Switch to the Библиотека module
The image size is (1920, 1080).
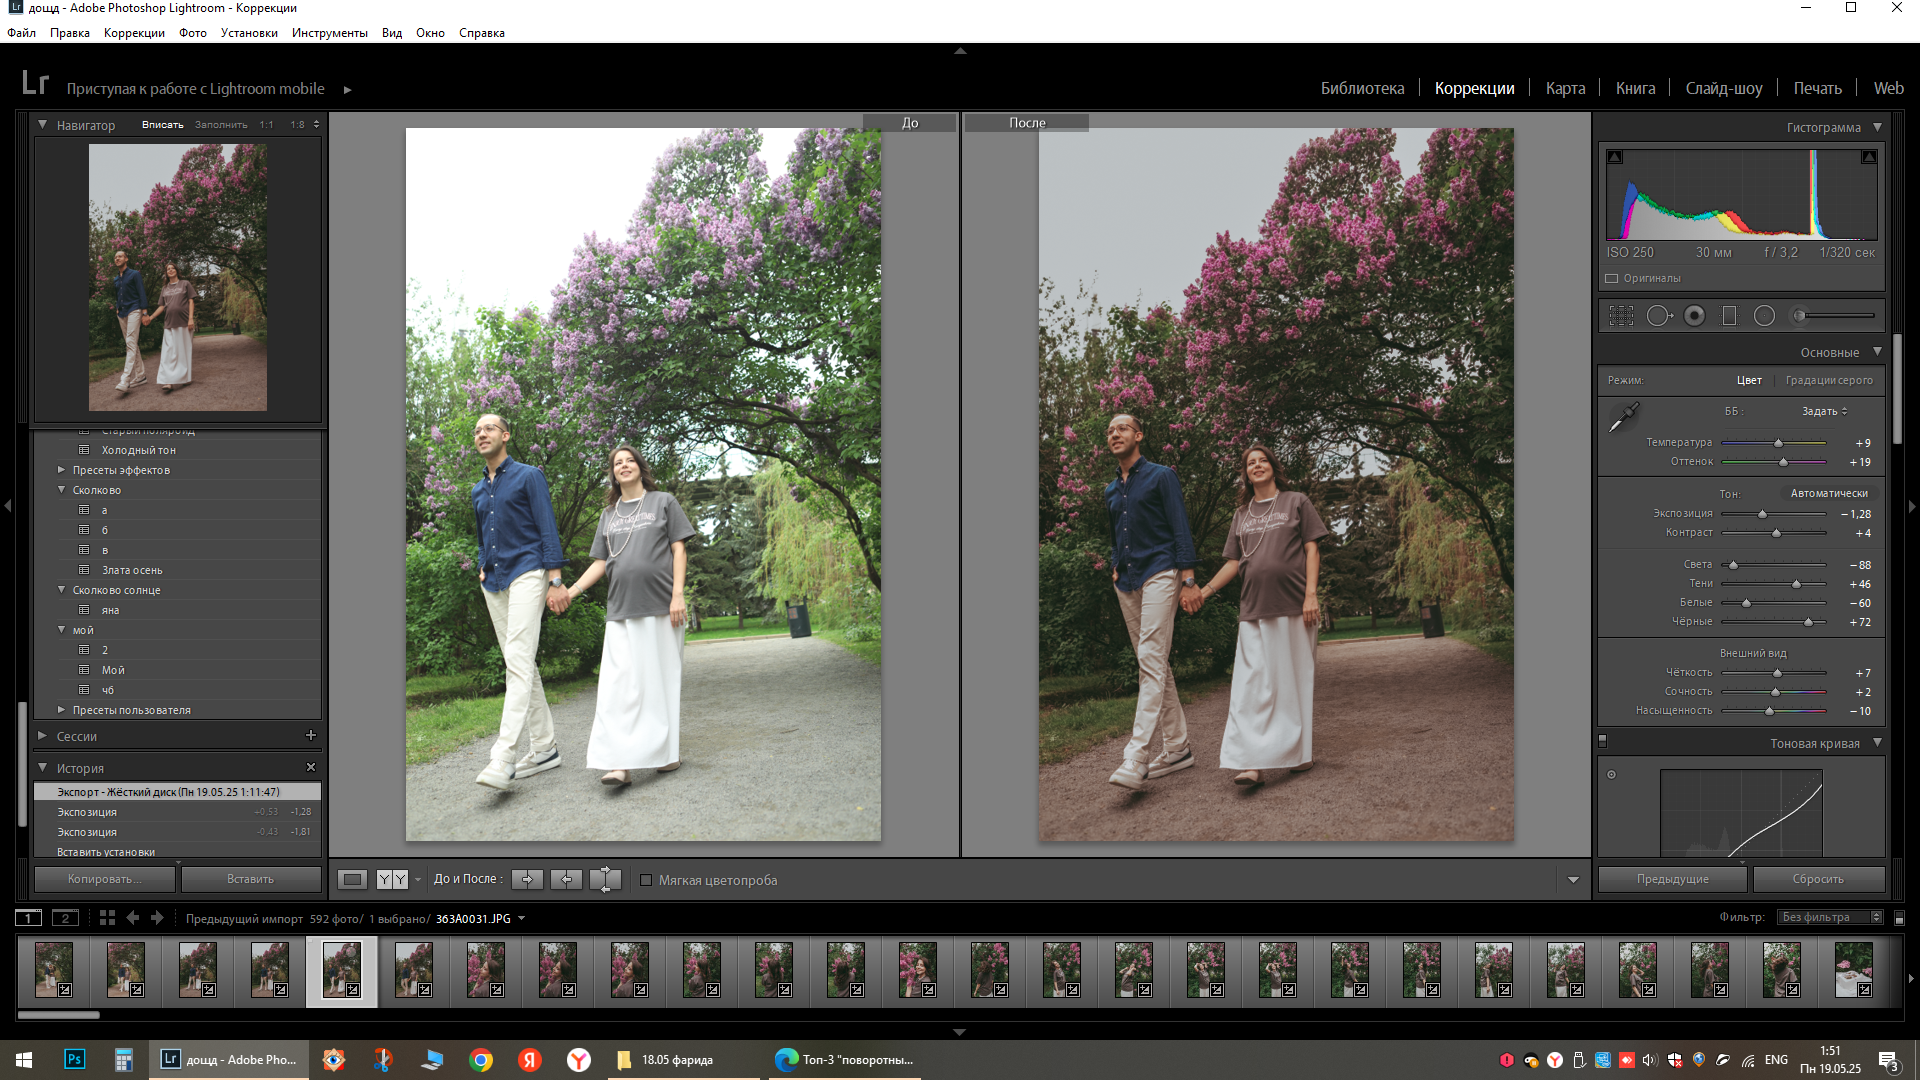pos(1362,88)
